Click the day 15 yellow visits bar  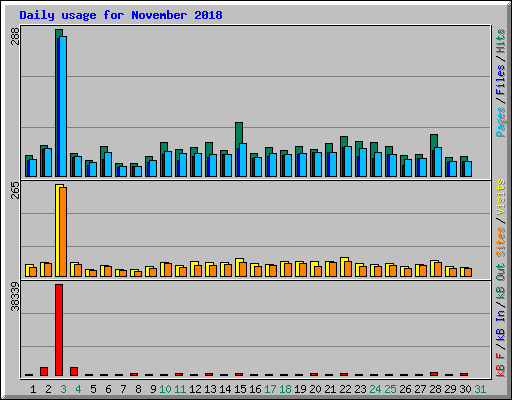[x=238, y=267]
